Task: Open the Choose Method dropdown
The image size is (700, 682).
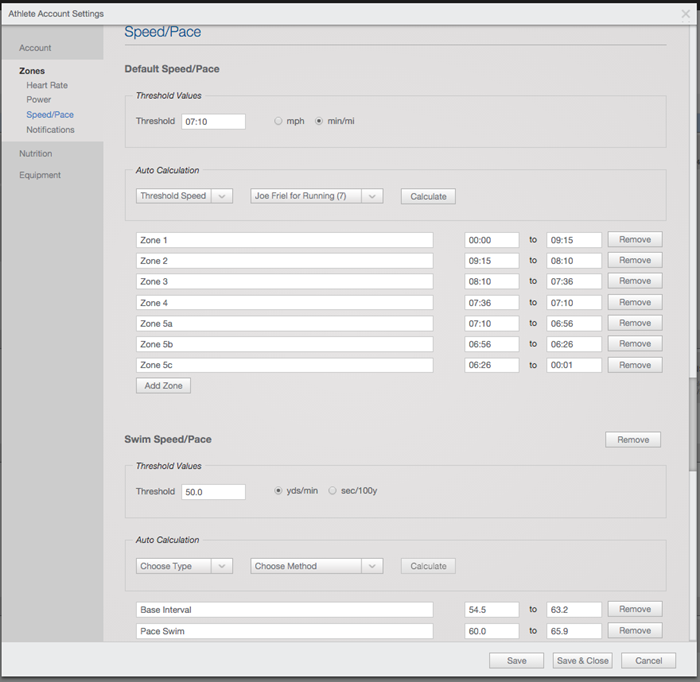Action: (x=316, y=566)
